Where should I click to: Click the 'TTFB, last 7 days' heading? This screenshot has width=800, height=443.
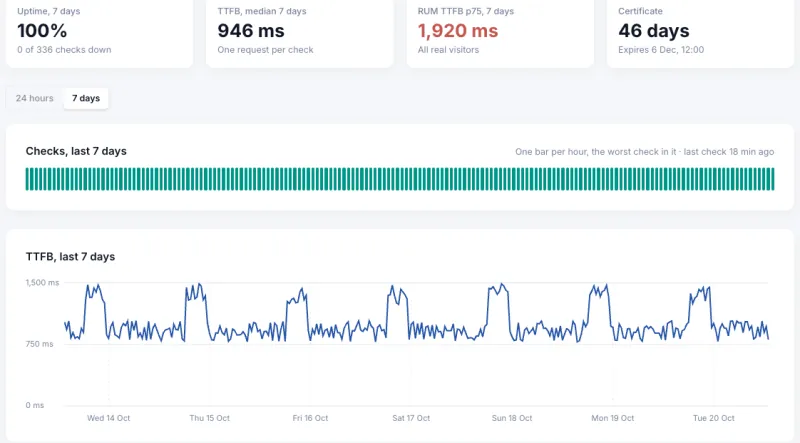click(x=70, y=257)
